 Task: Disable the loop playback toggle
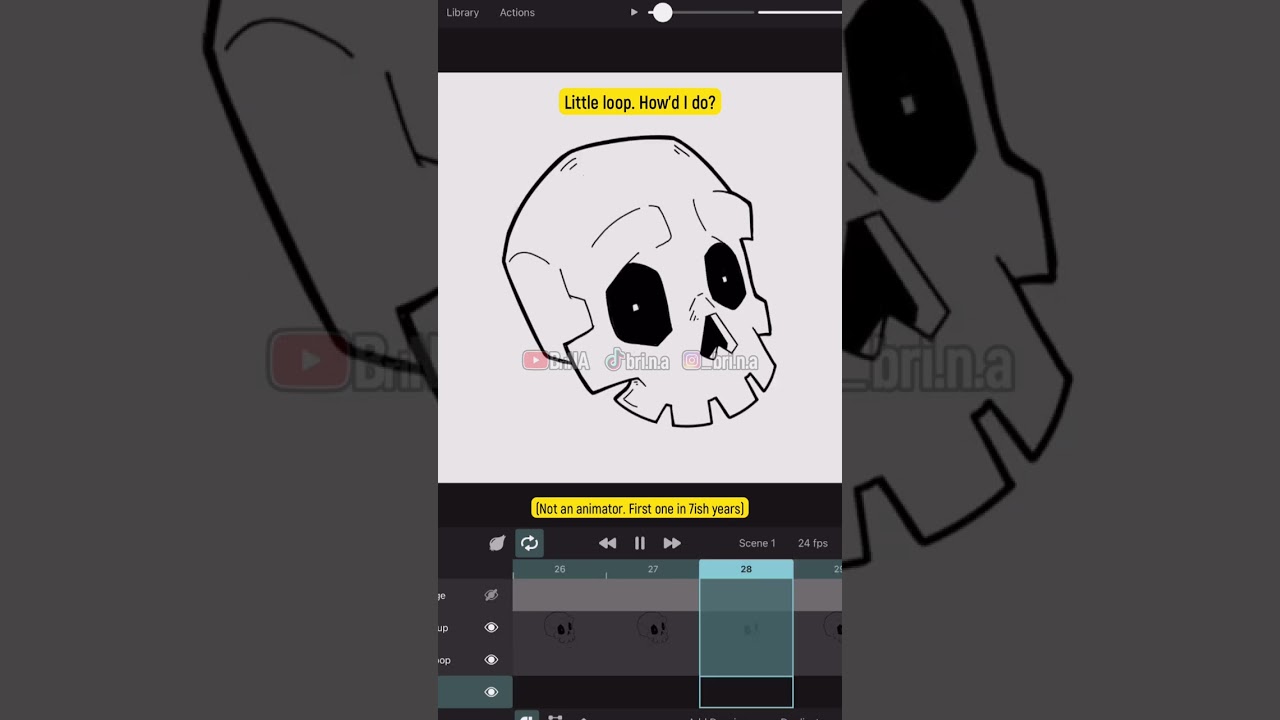[x=530, y=543]
